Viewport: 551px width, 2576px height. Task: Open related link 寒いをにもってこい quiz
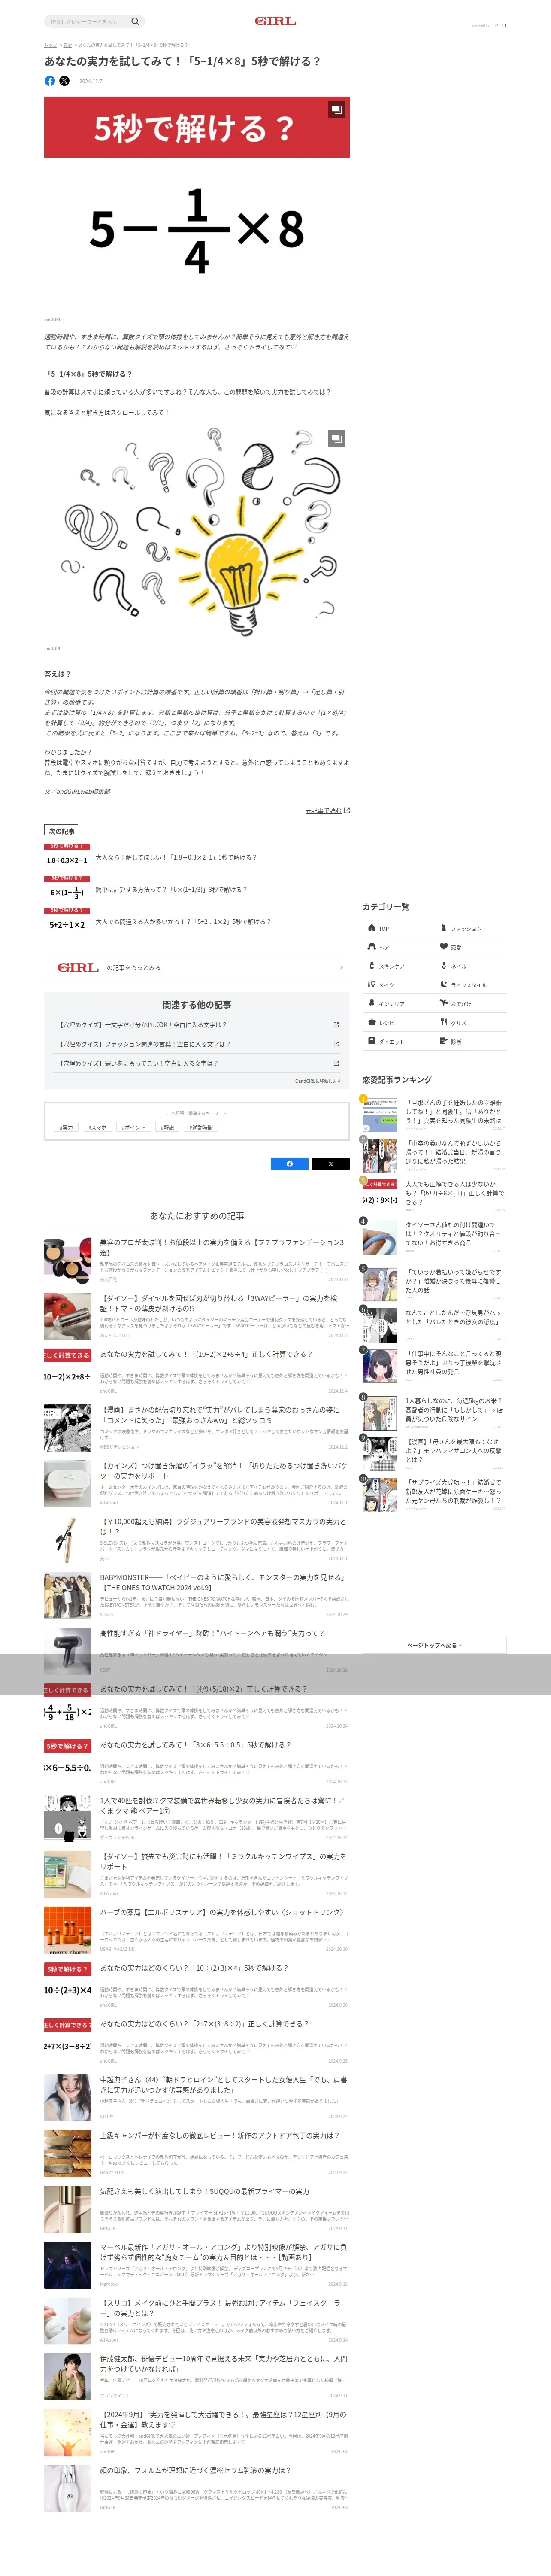point(197,1063)
